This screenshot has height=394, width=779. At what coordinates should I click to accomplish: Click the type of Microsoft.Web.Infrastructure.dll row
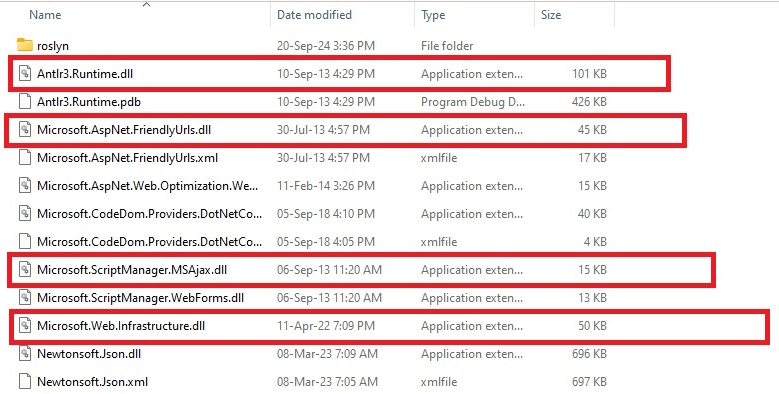(471, 326)
